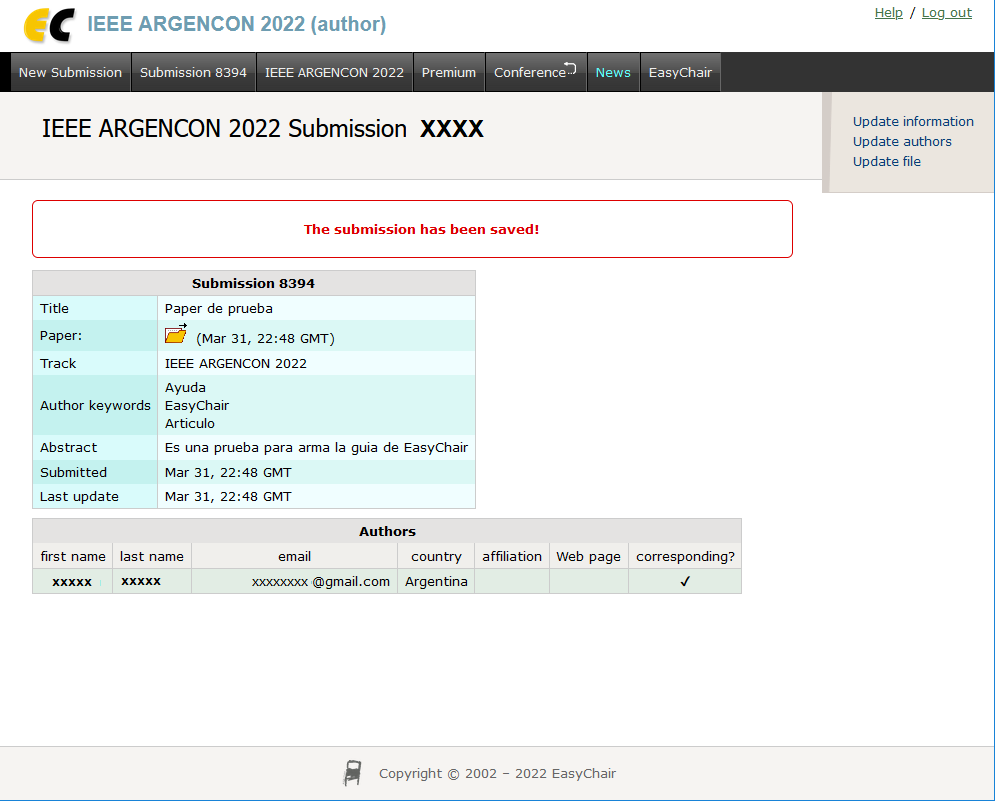Open the Submission 8394 menu
This screenshot has width=996, height=805.
pos(193,72)
